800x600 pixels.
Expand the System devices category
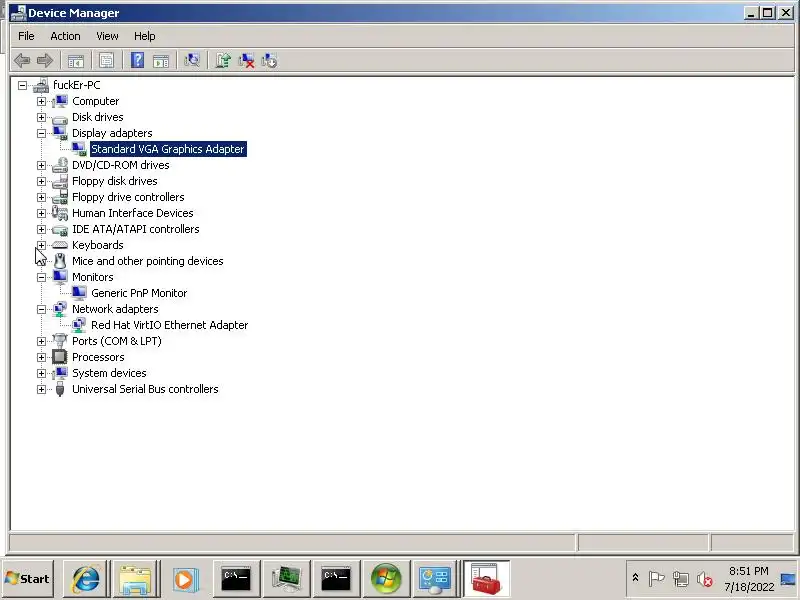(x=41, y=373)
